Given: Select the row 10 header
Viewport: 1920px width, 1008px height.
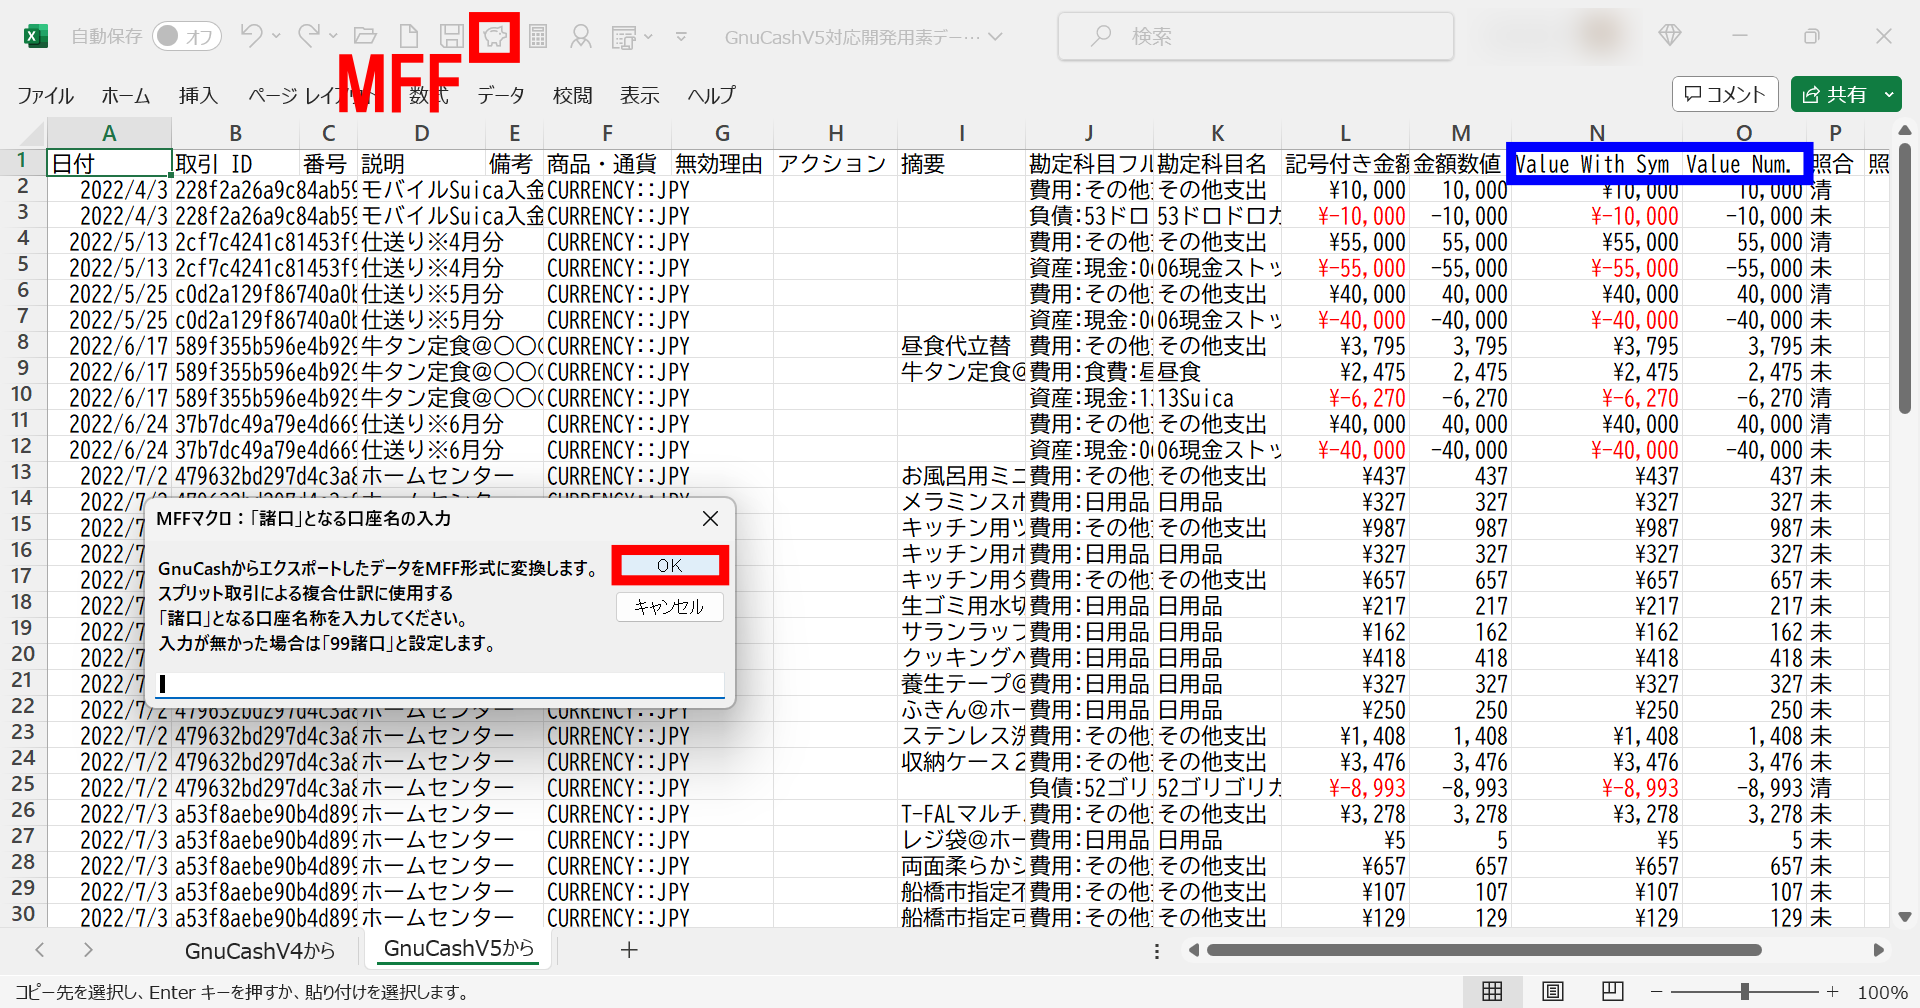Looking at the screenshot, I should pos(22,394).
